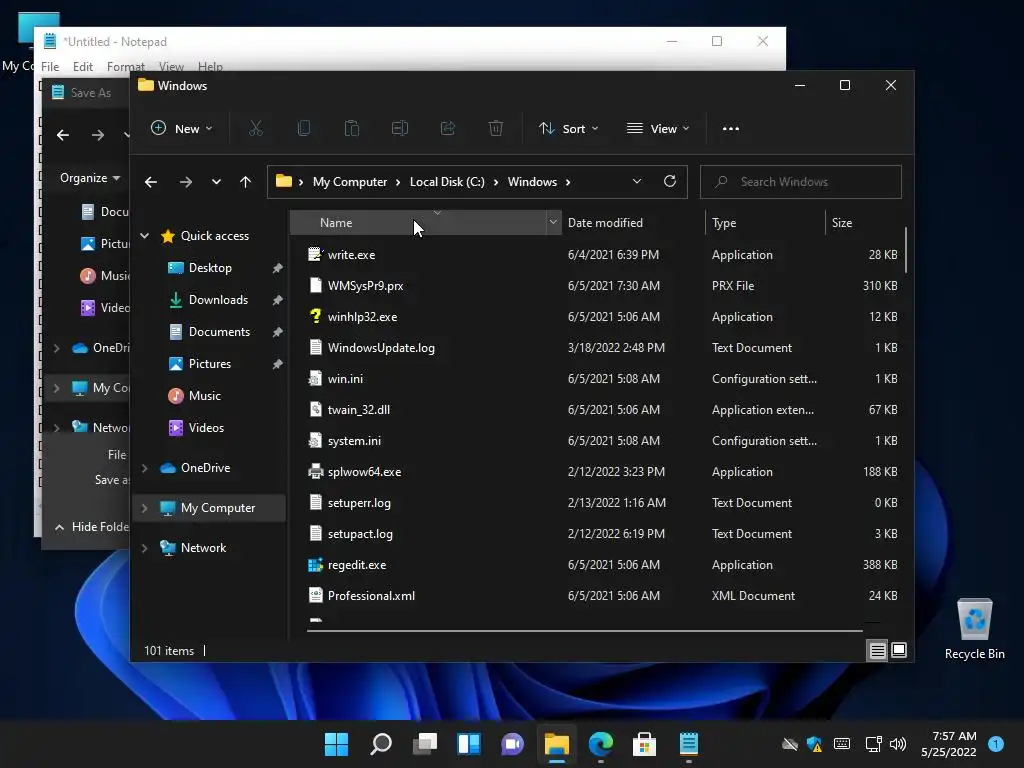Click the horizontal scrollbar below file list
Screen dimensions: 1024x768
point(584,631)
